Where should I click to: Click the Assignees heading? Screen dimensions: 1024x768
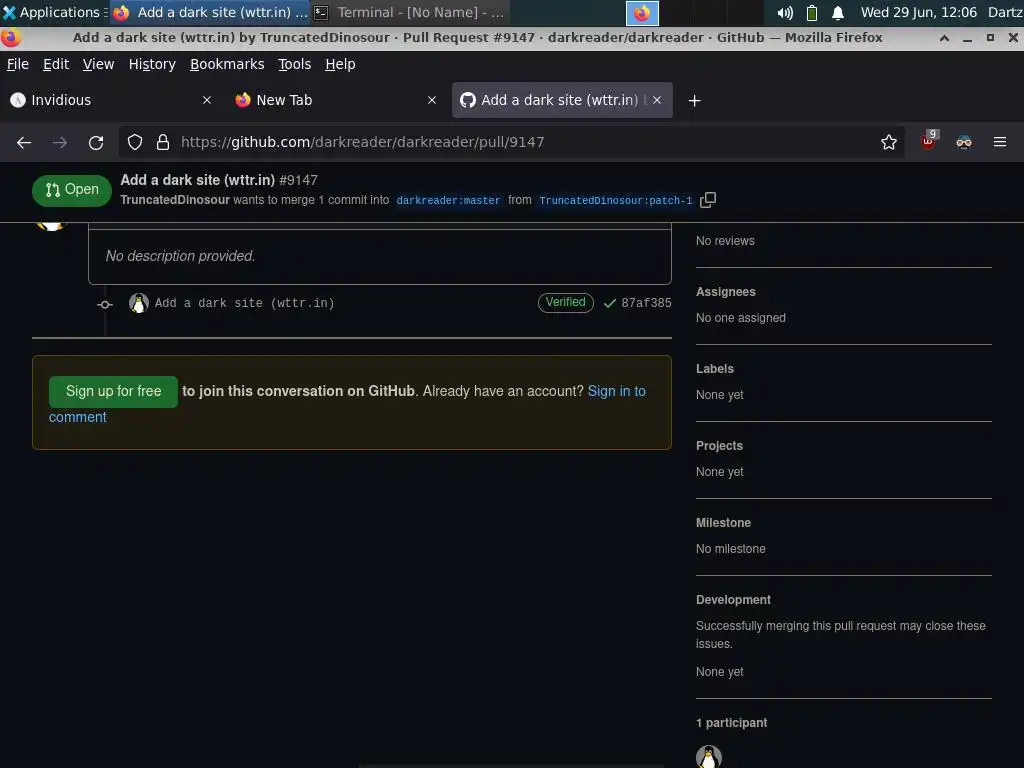(x=726, y=292)
